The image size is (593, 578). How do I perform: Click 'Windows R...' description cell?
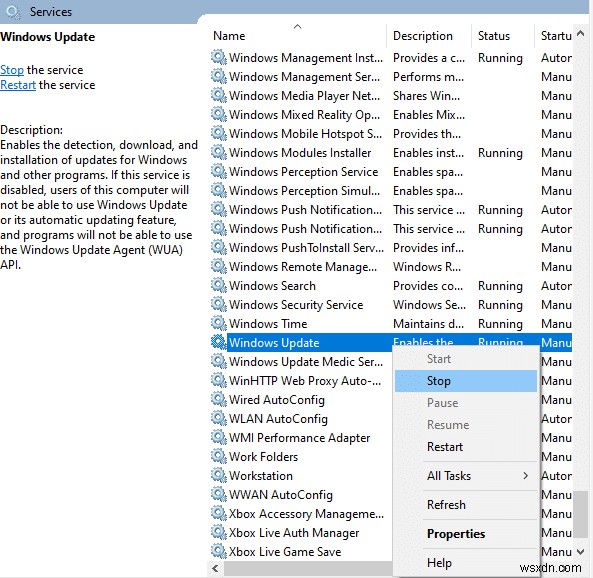427,267
